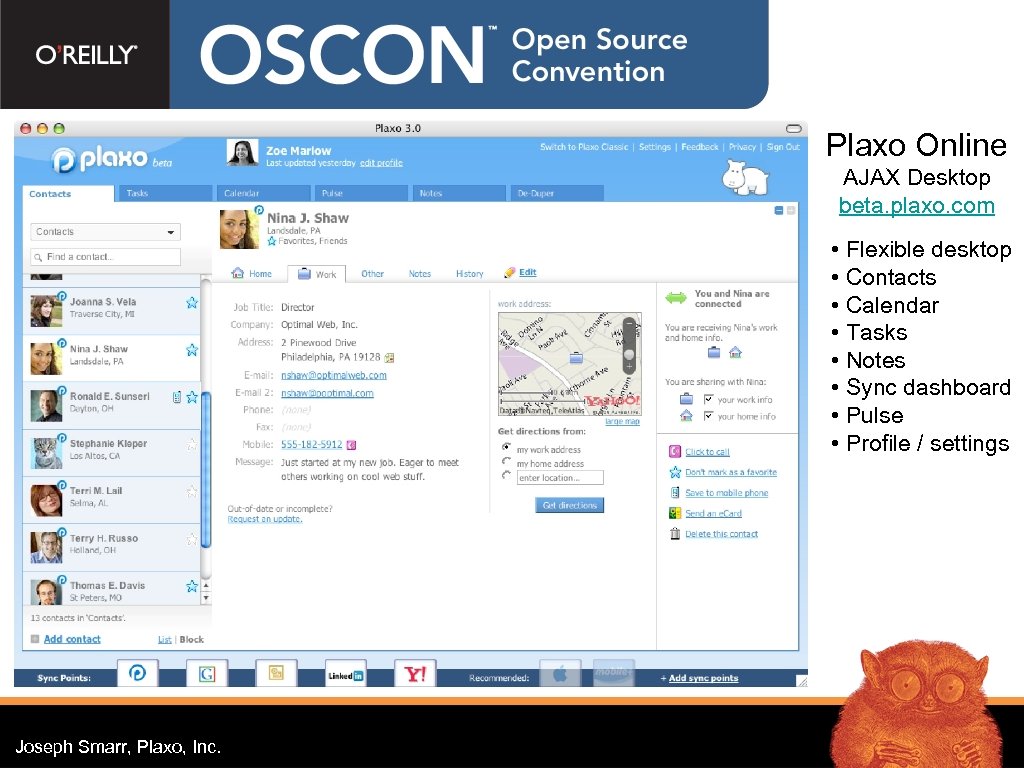Image resolution: width=1024 pixels, height=768 pixels.
Task: Select the Yahoo! sync point icon
Action: (x=415, y=673)
